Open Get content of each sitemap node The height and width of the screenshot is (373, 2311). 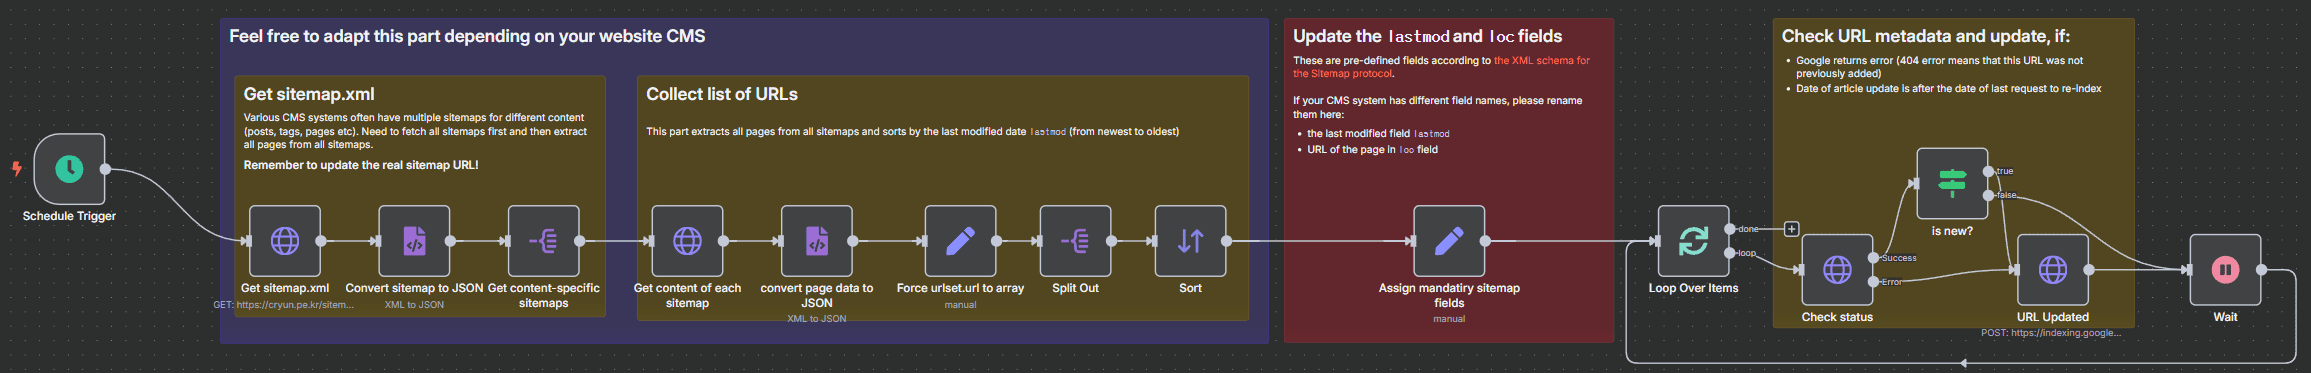coord(688,241)
